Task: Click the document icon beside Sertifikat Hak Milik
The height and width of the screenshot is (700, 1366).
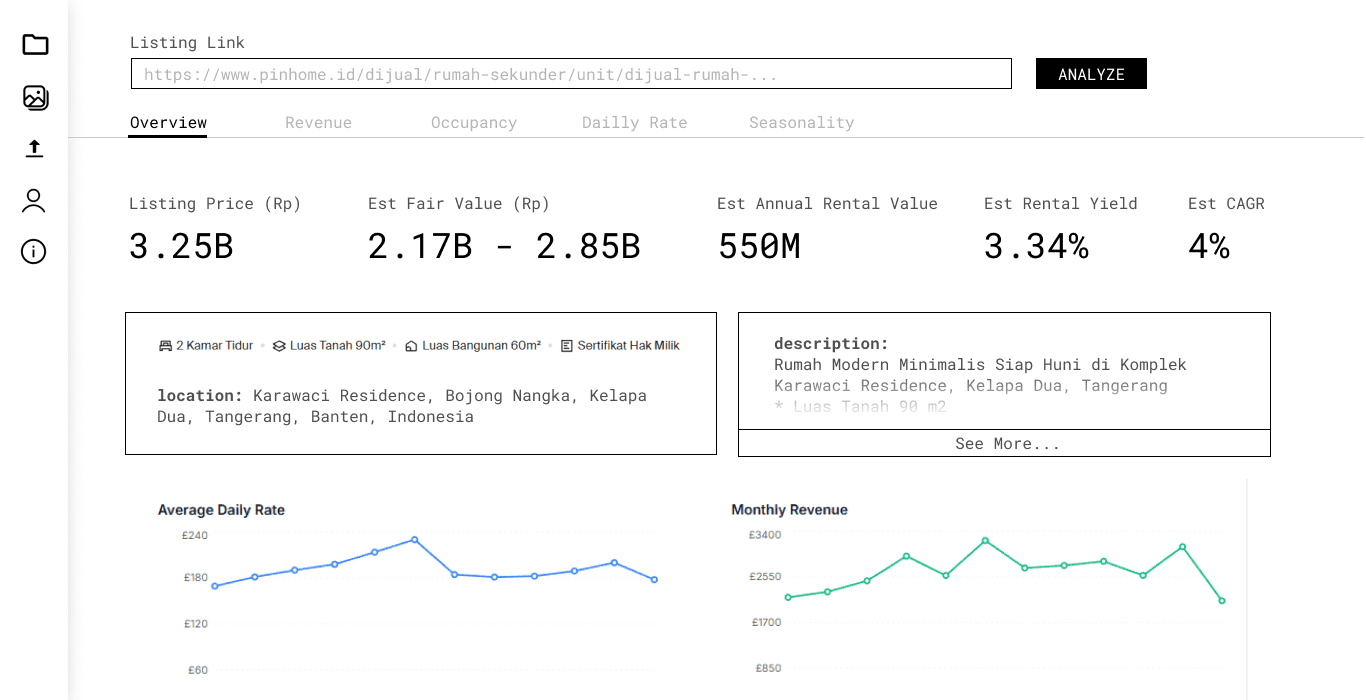Action: [567, 345]
